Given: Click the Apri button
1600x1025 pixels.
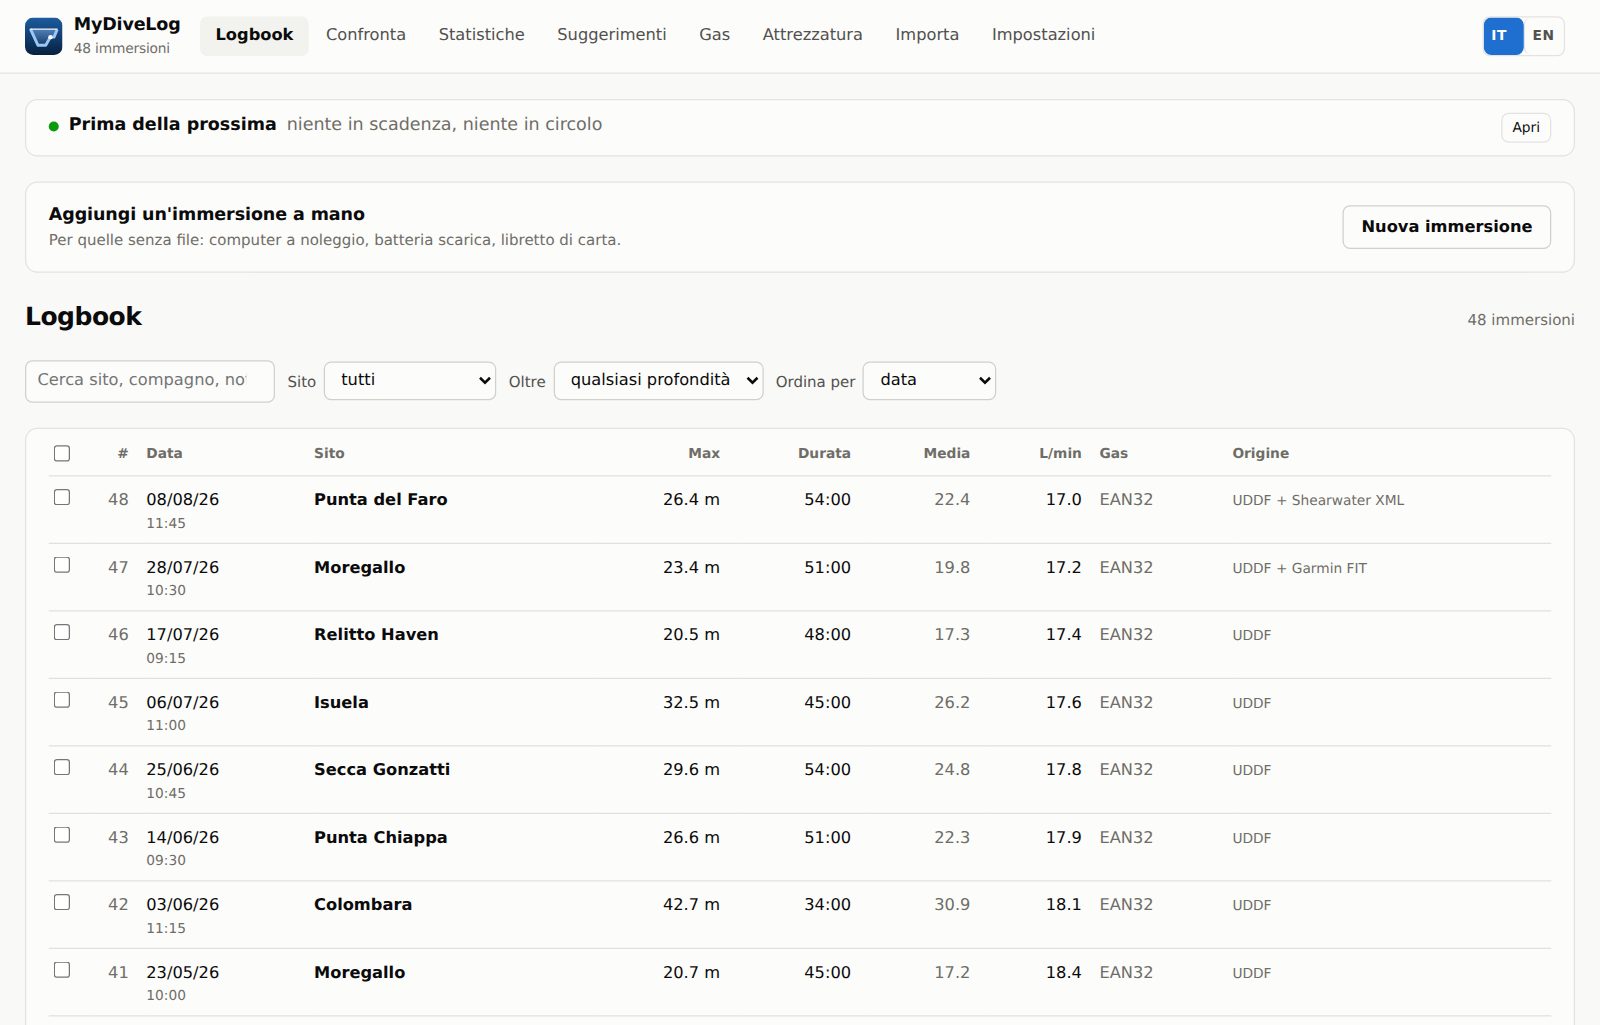Looking at the screenshot, I should pos(1525,128).
